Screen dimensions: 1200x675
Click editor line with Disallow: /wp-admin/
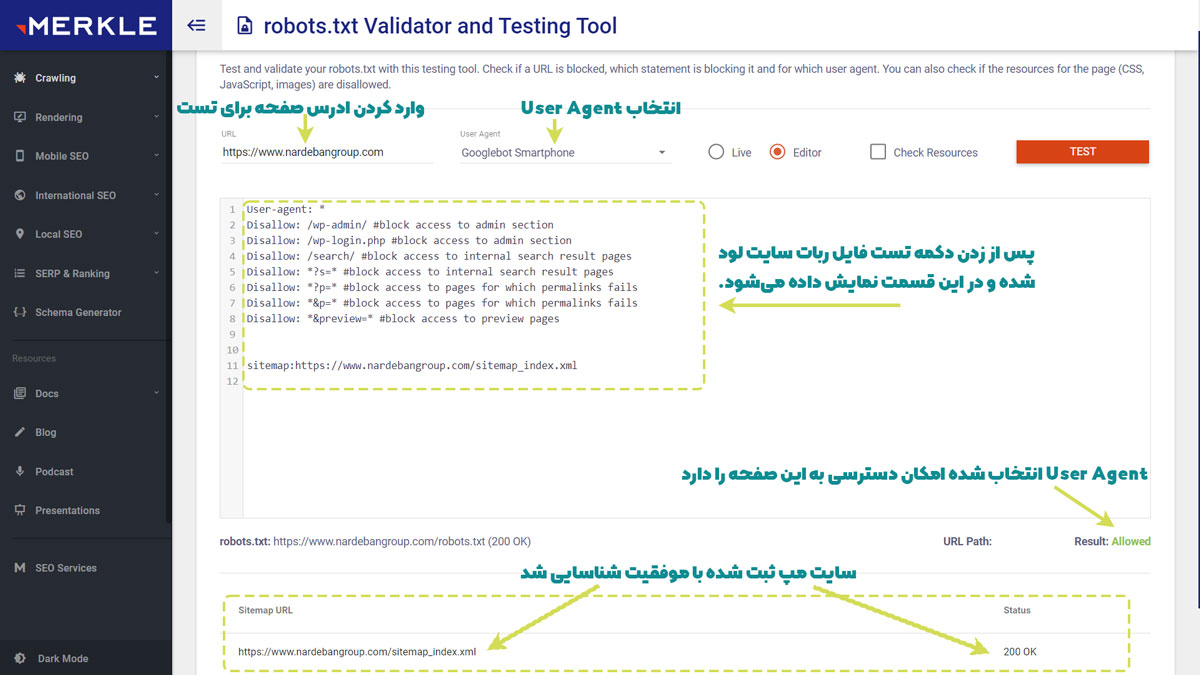point(400,225)
